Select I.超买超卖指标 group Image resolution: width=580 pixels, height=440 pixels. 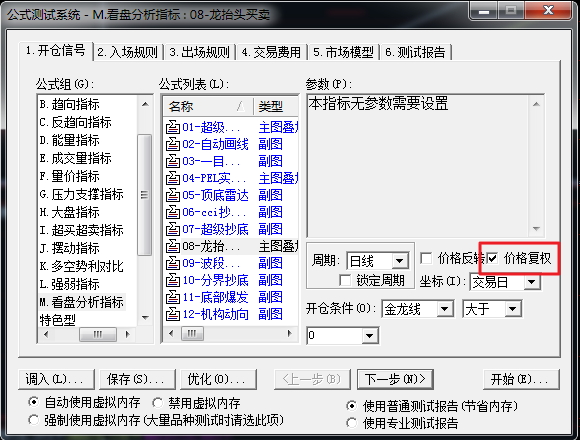(x=81, y=230)
